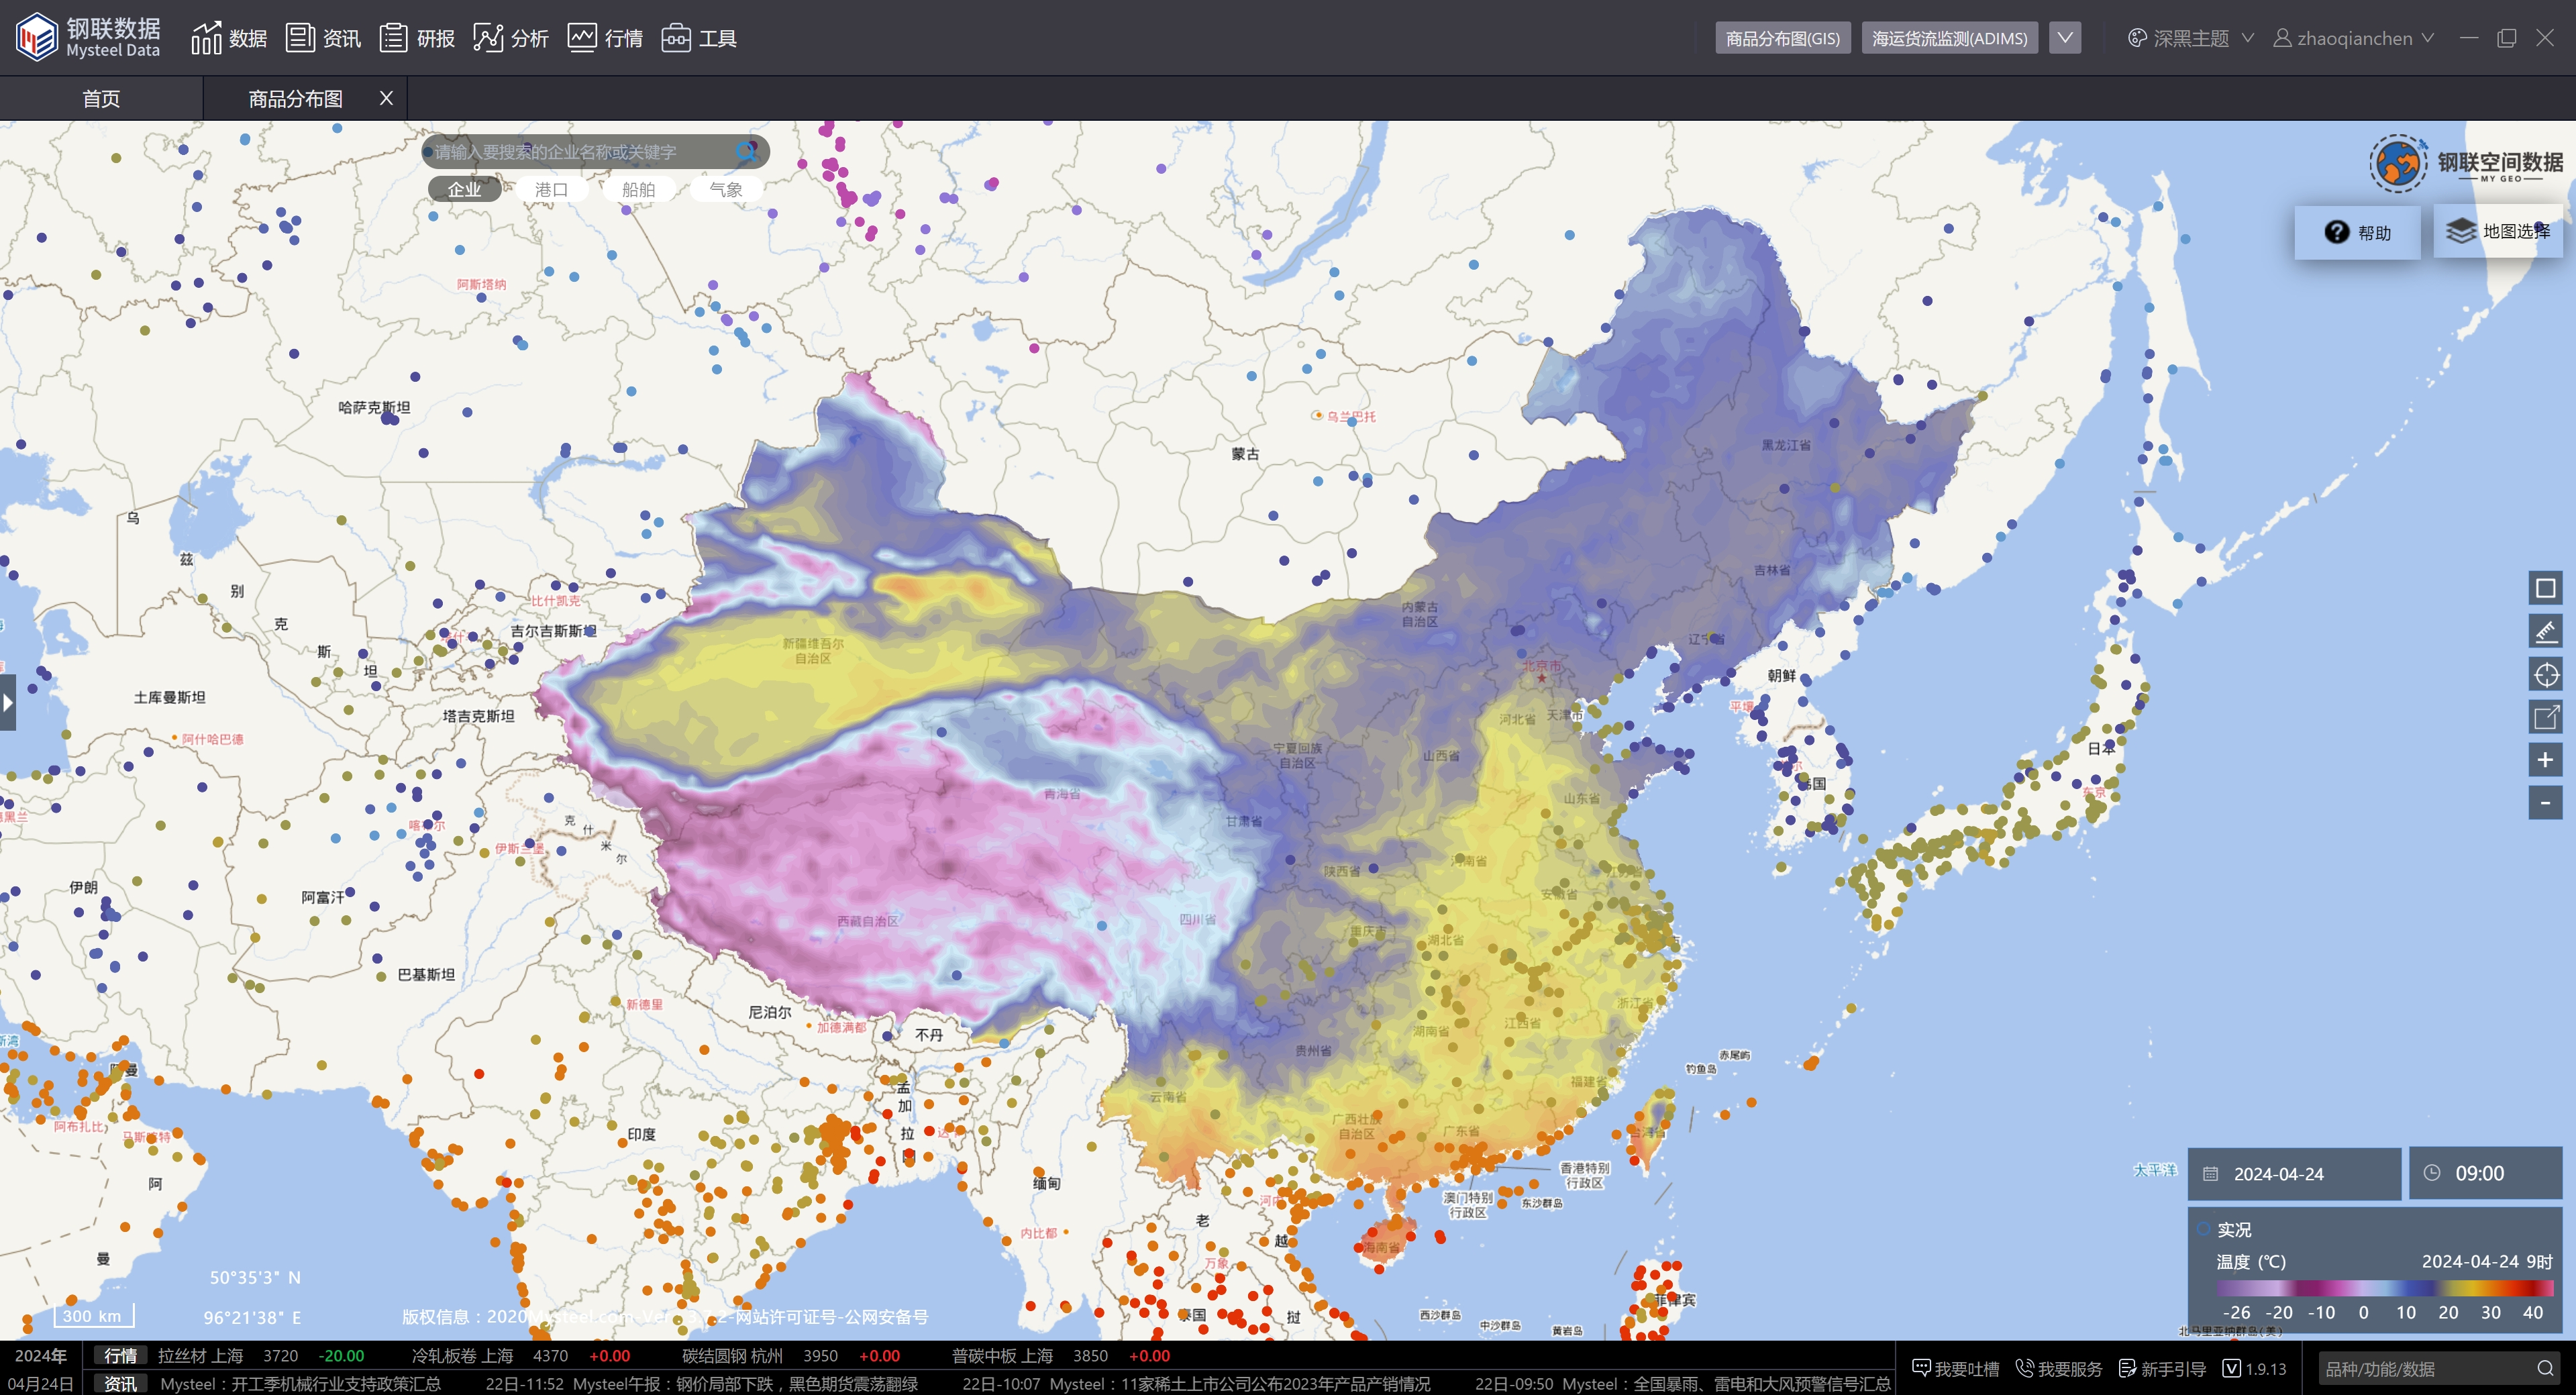Click the export map icon

click(2545, 717)
